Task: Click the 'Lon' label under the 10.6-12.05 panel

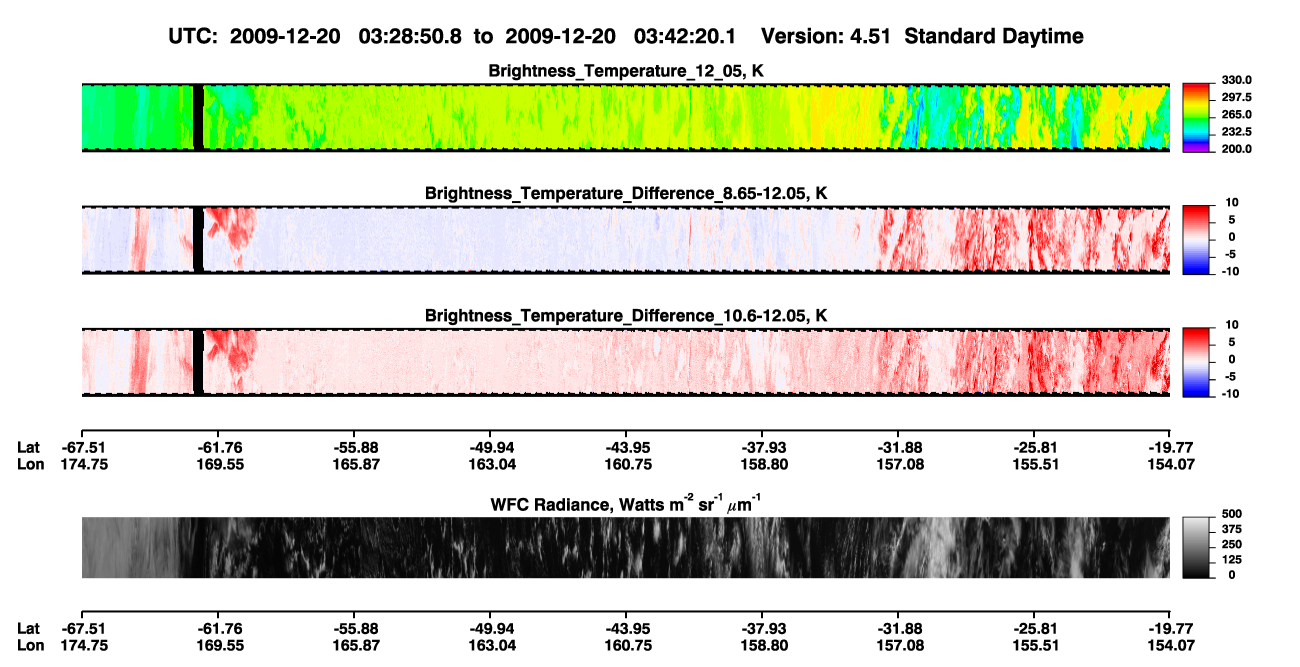Action: pyautogui.click(x=30, y=464)
